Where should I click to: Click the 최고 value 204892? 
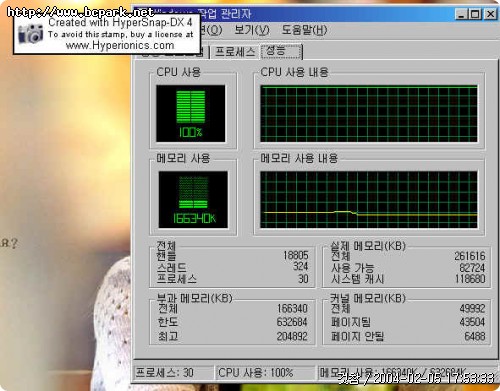point(292,336)
